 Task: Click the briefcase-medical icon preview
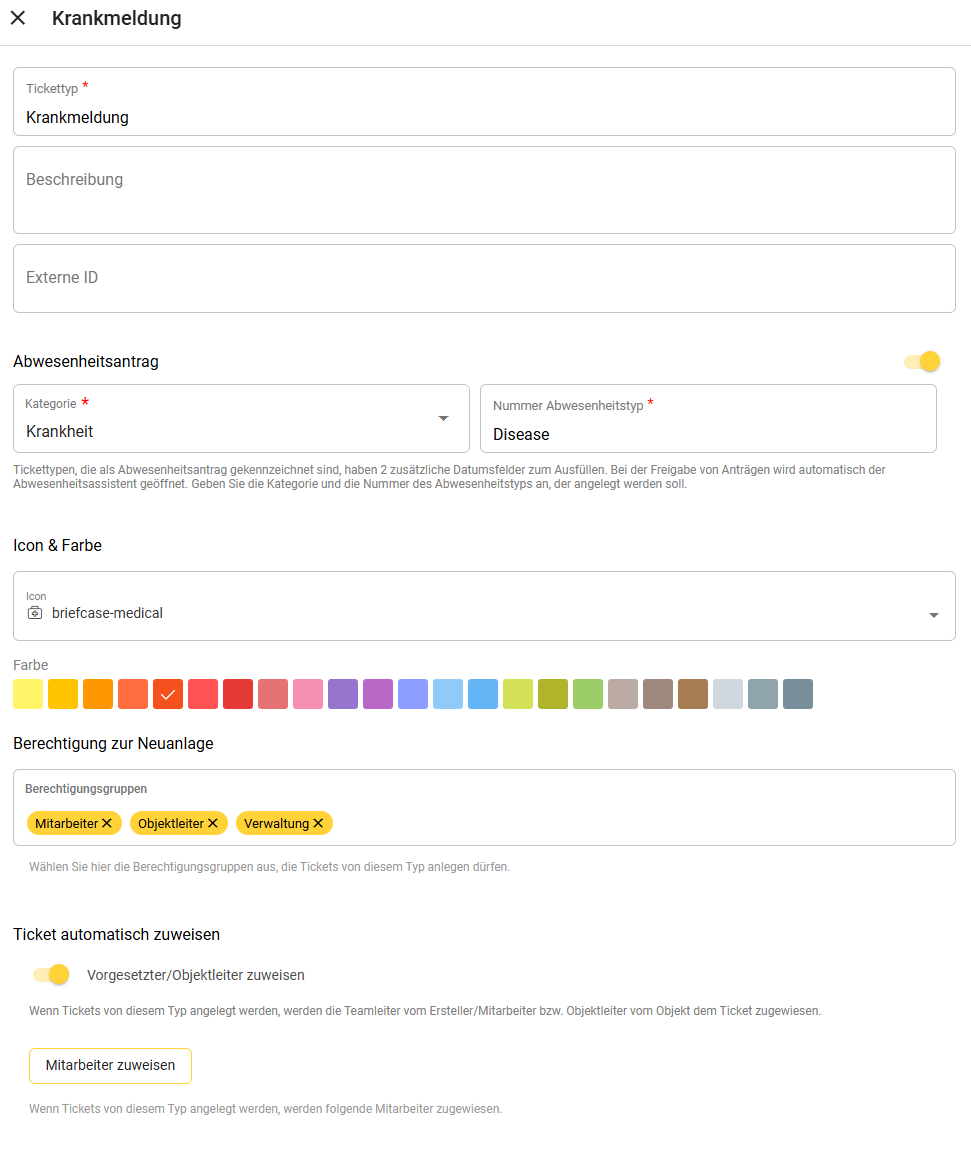(x=35, y=613)
